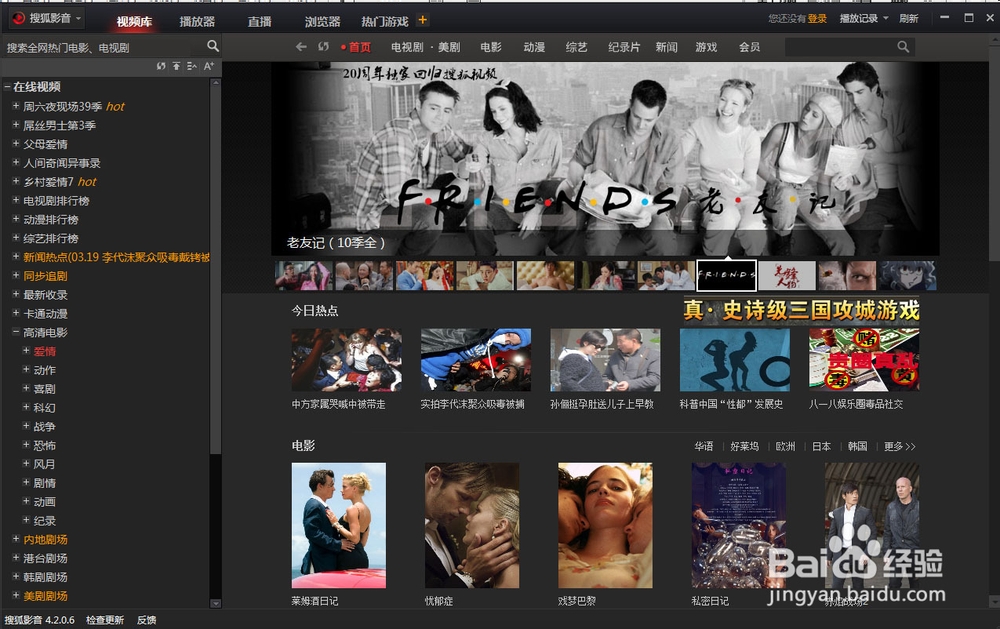This screenshot has height=629, width=1000.
Task: Open the 纪录片 category
Action: tap(624, 47)
